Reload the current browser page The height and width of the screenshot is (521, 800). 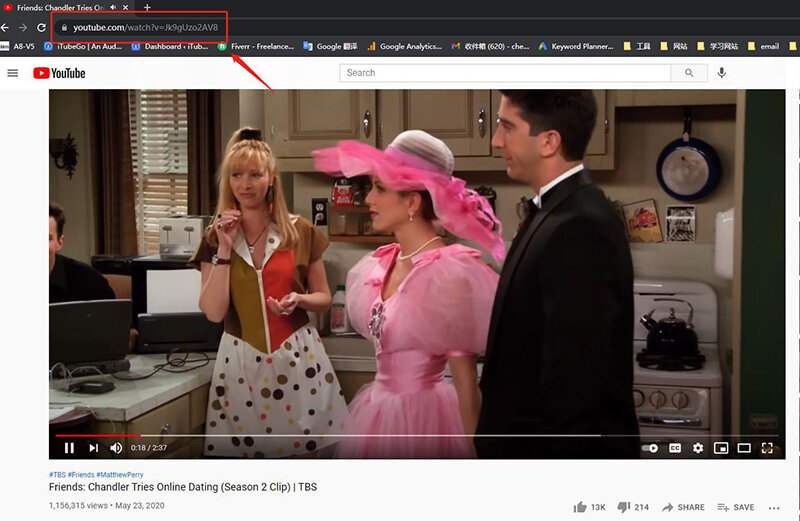tap(41, 28)
